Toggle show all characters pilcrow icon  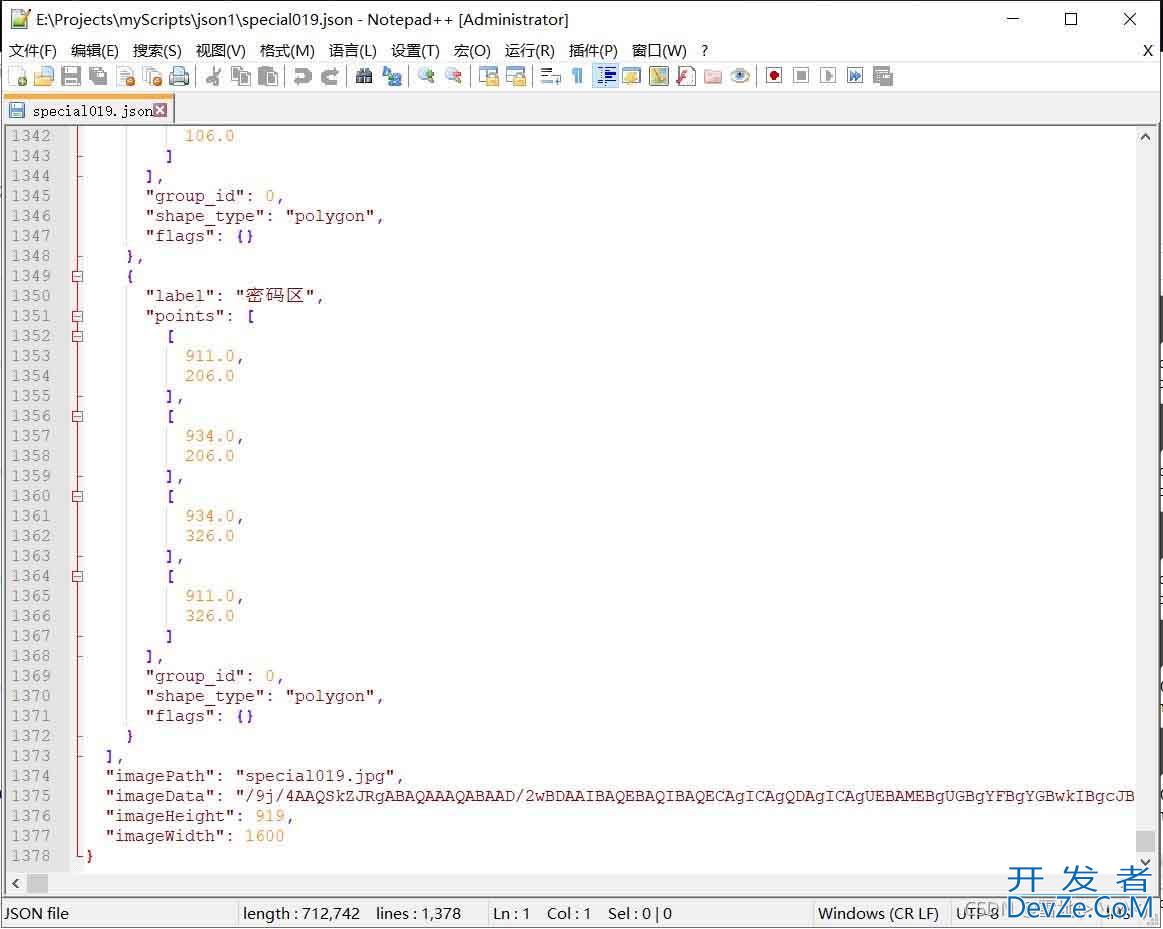577,76
